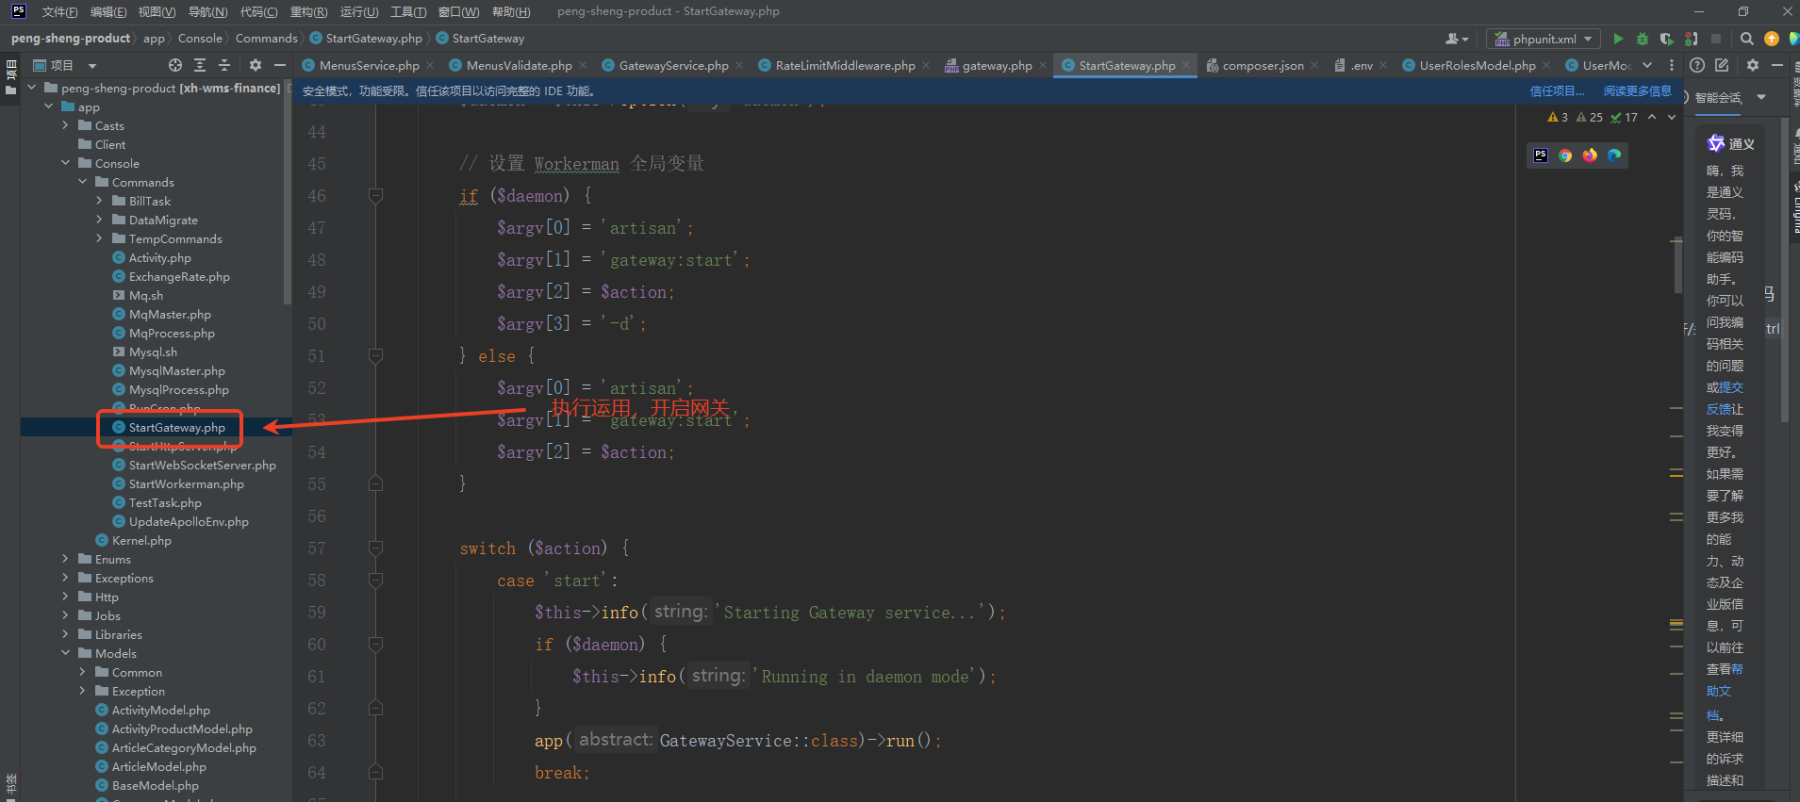
Task: Collapse the Commands folder in tree
Action: point(83,183)
